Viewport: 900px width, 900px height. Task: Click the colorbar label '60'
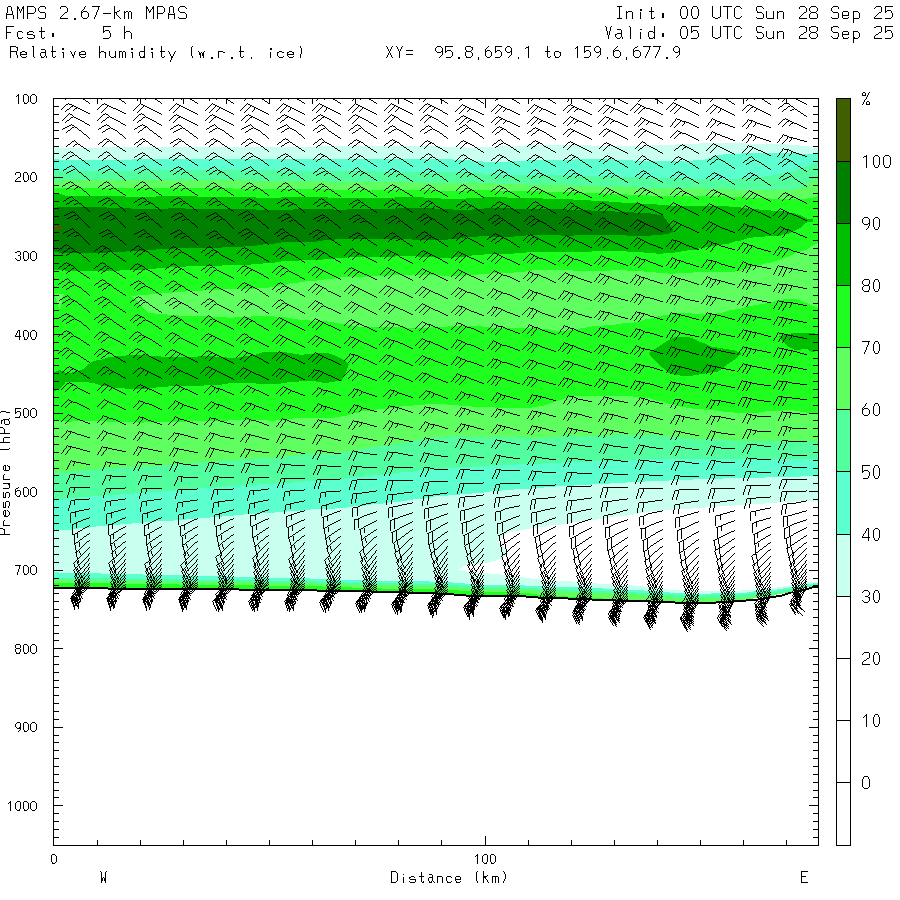871,410
